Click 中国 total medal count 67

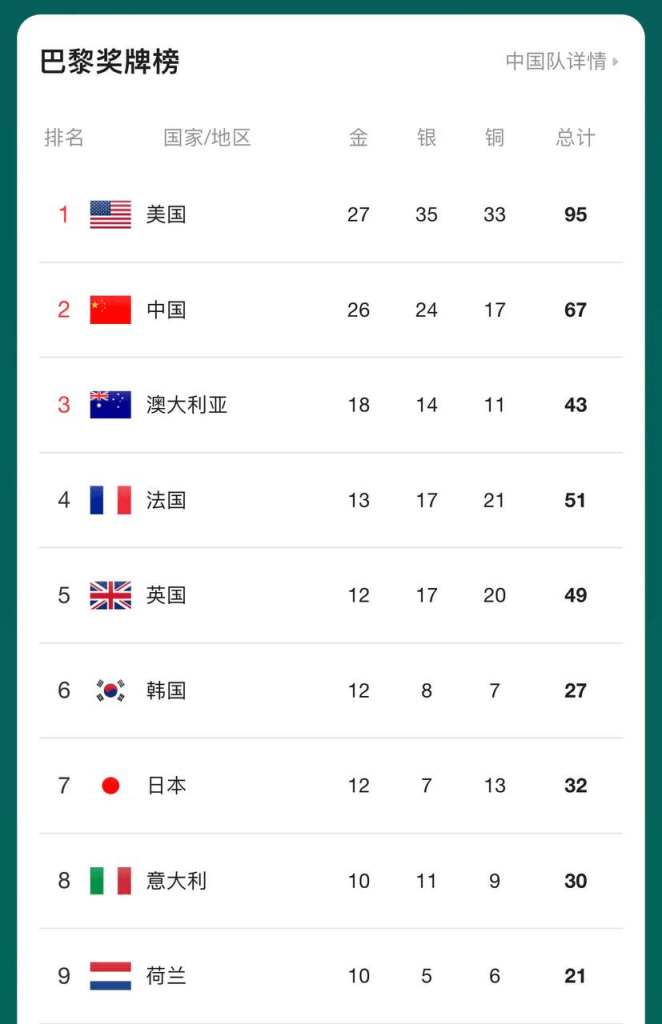pos(575,310)
